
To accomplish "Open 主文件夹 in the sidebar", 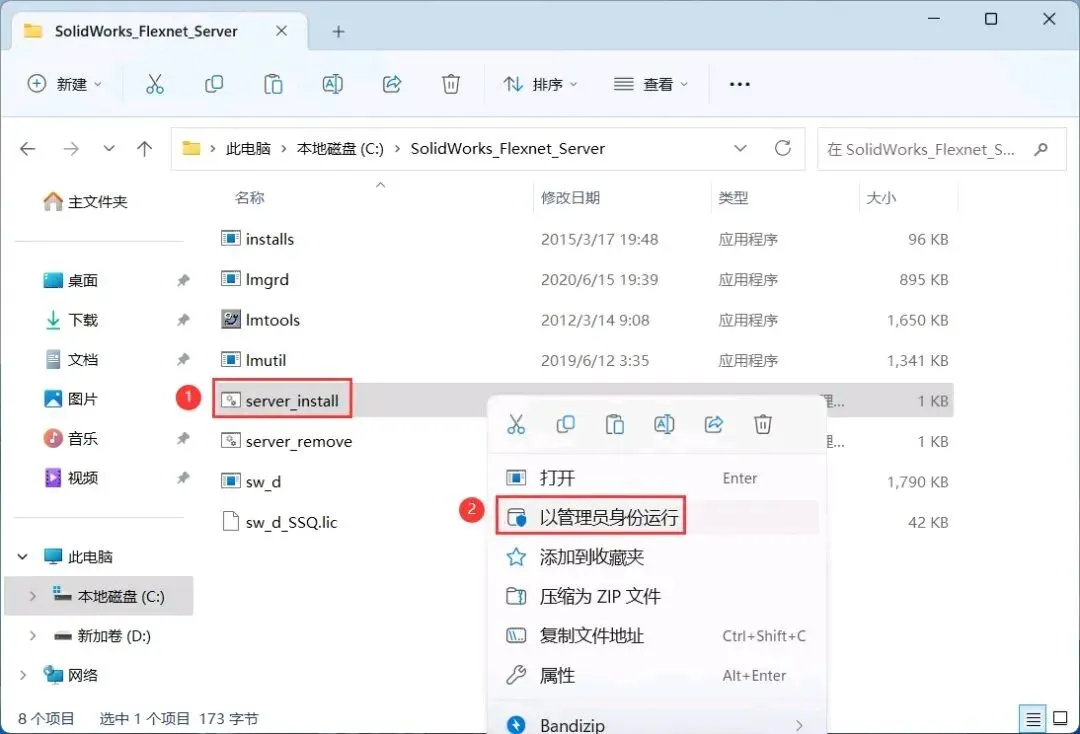I will (85, 202).
